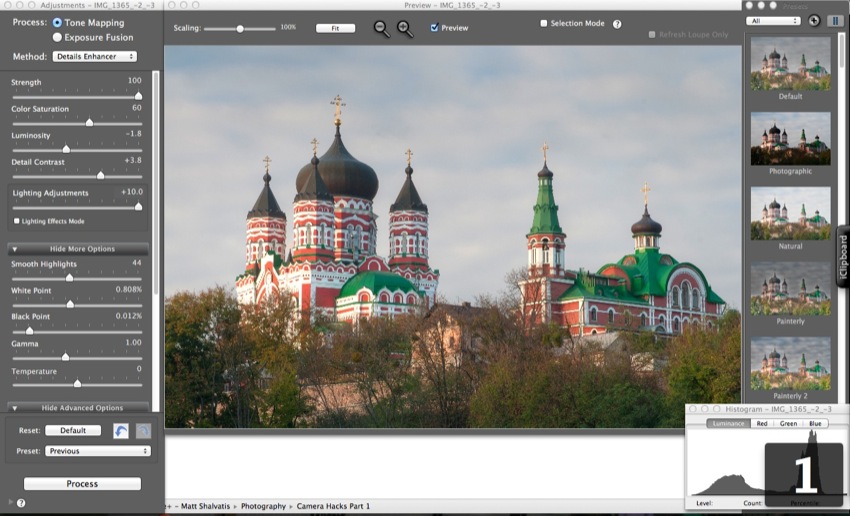850x516 pixels.
Task: Click the Detail Contrast value +3.8
Action: point(133,160)
